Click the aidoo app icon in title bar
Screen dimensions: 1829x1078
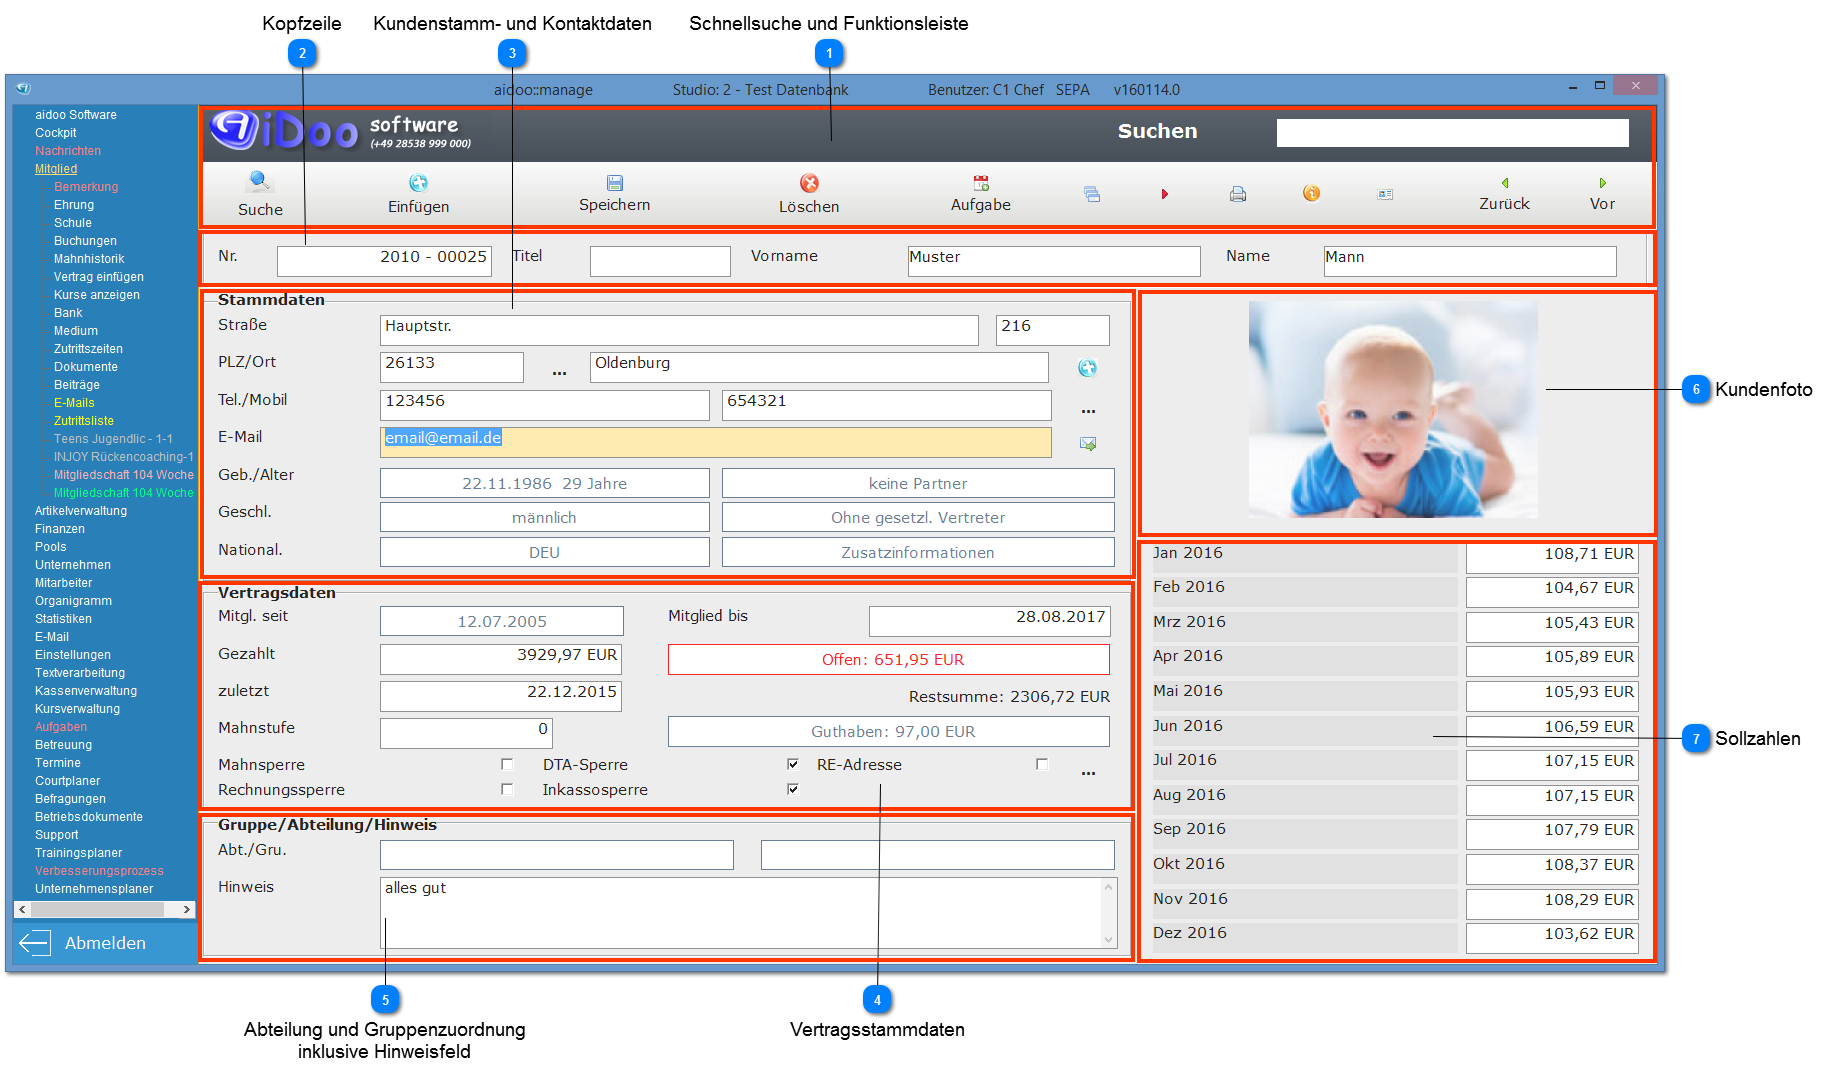click(23, 88)
